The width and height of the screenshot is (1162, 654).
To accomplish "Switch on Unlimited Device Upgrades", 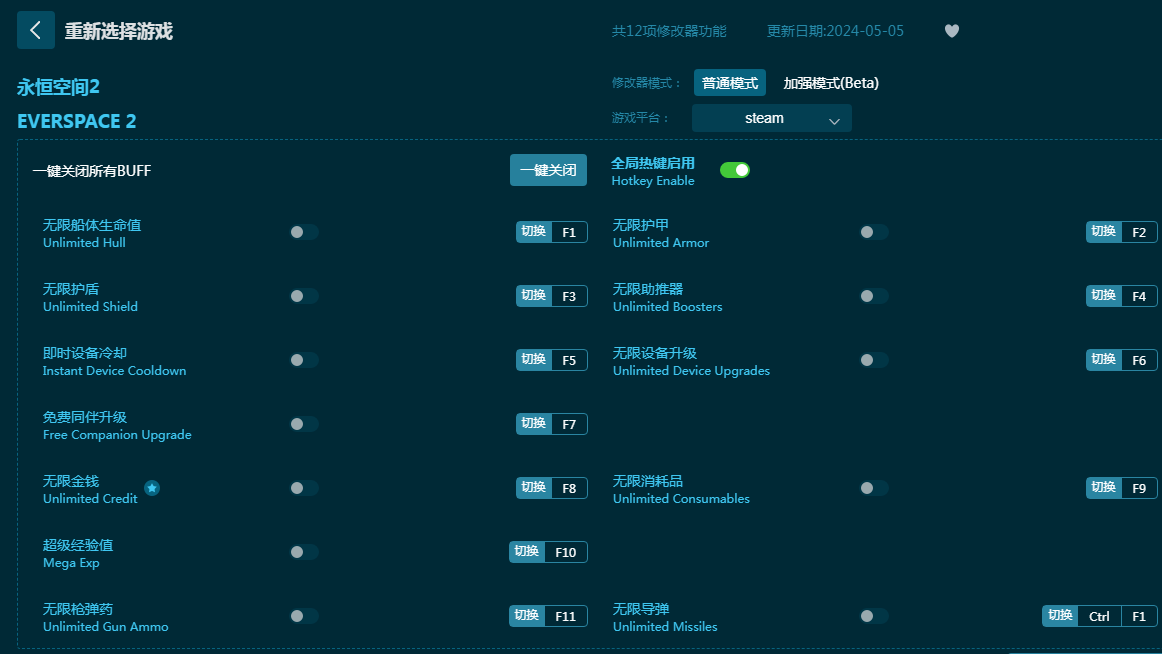I will 874,360.
